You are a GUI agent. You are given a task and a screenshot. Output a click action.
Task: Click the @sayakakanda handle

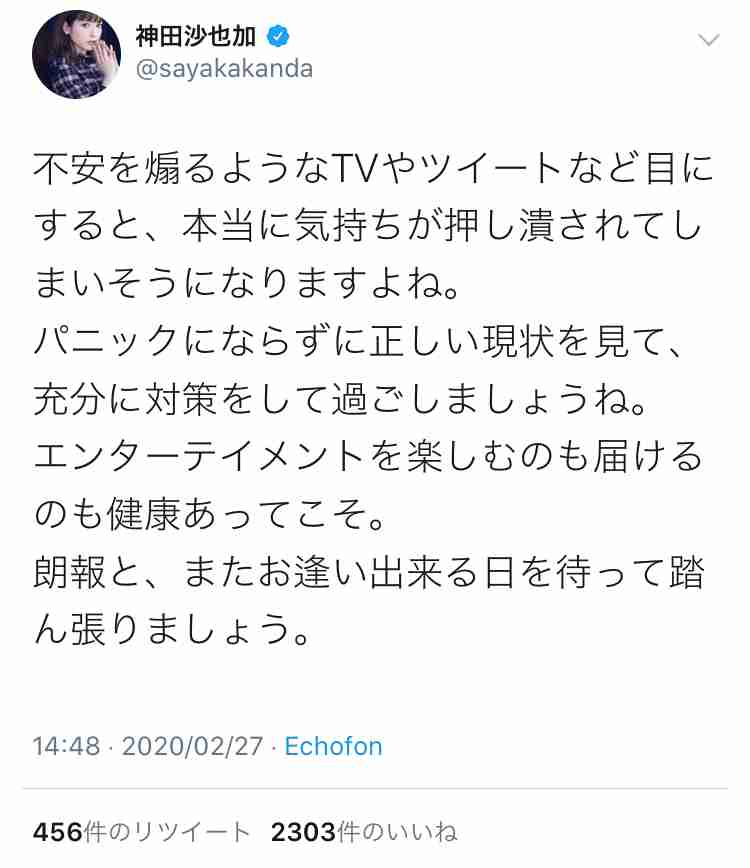point(224,69)
